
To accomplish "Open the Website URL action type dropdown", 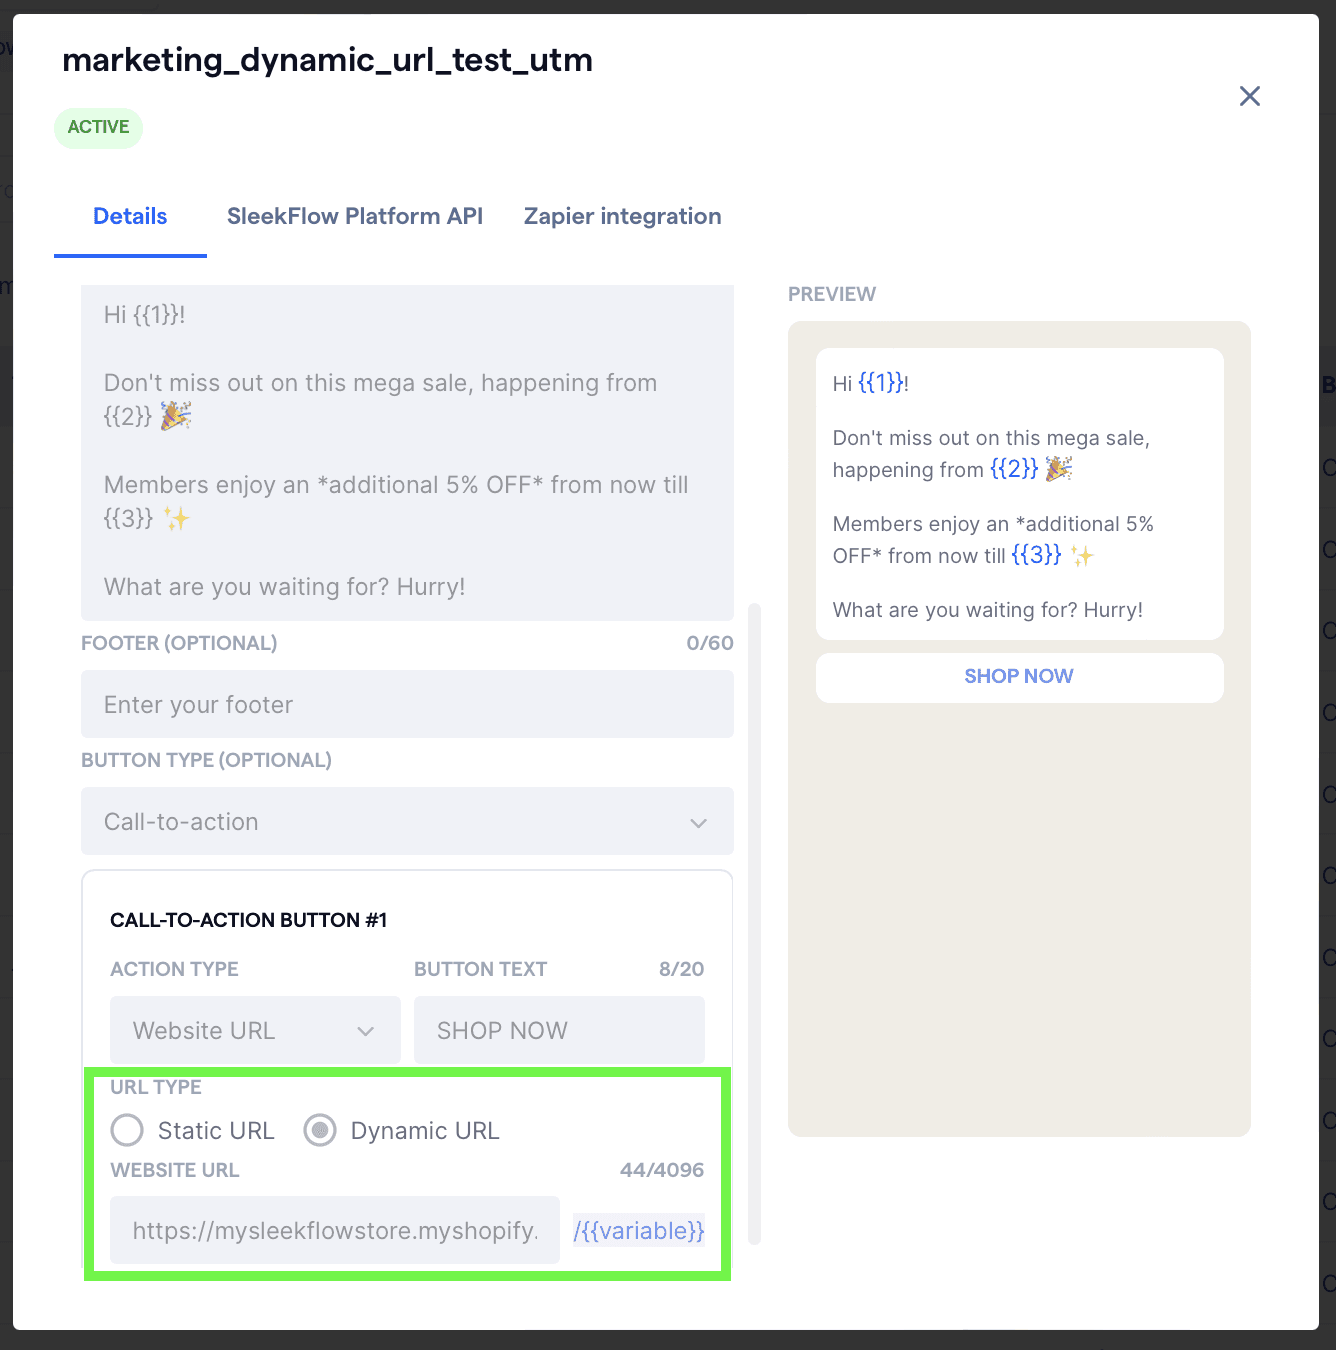I will click(254, 1030).
